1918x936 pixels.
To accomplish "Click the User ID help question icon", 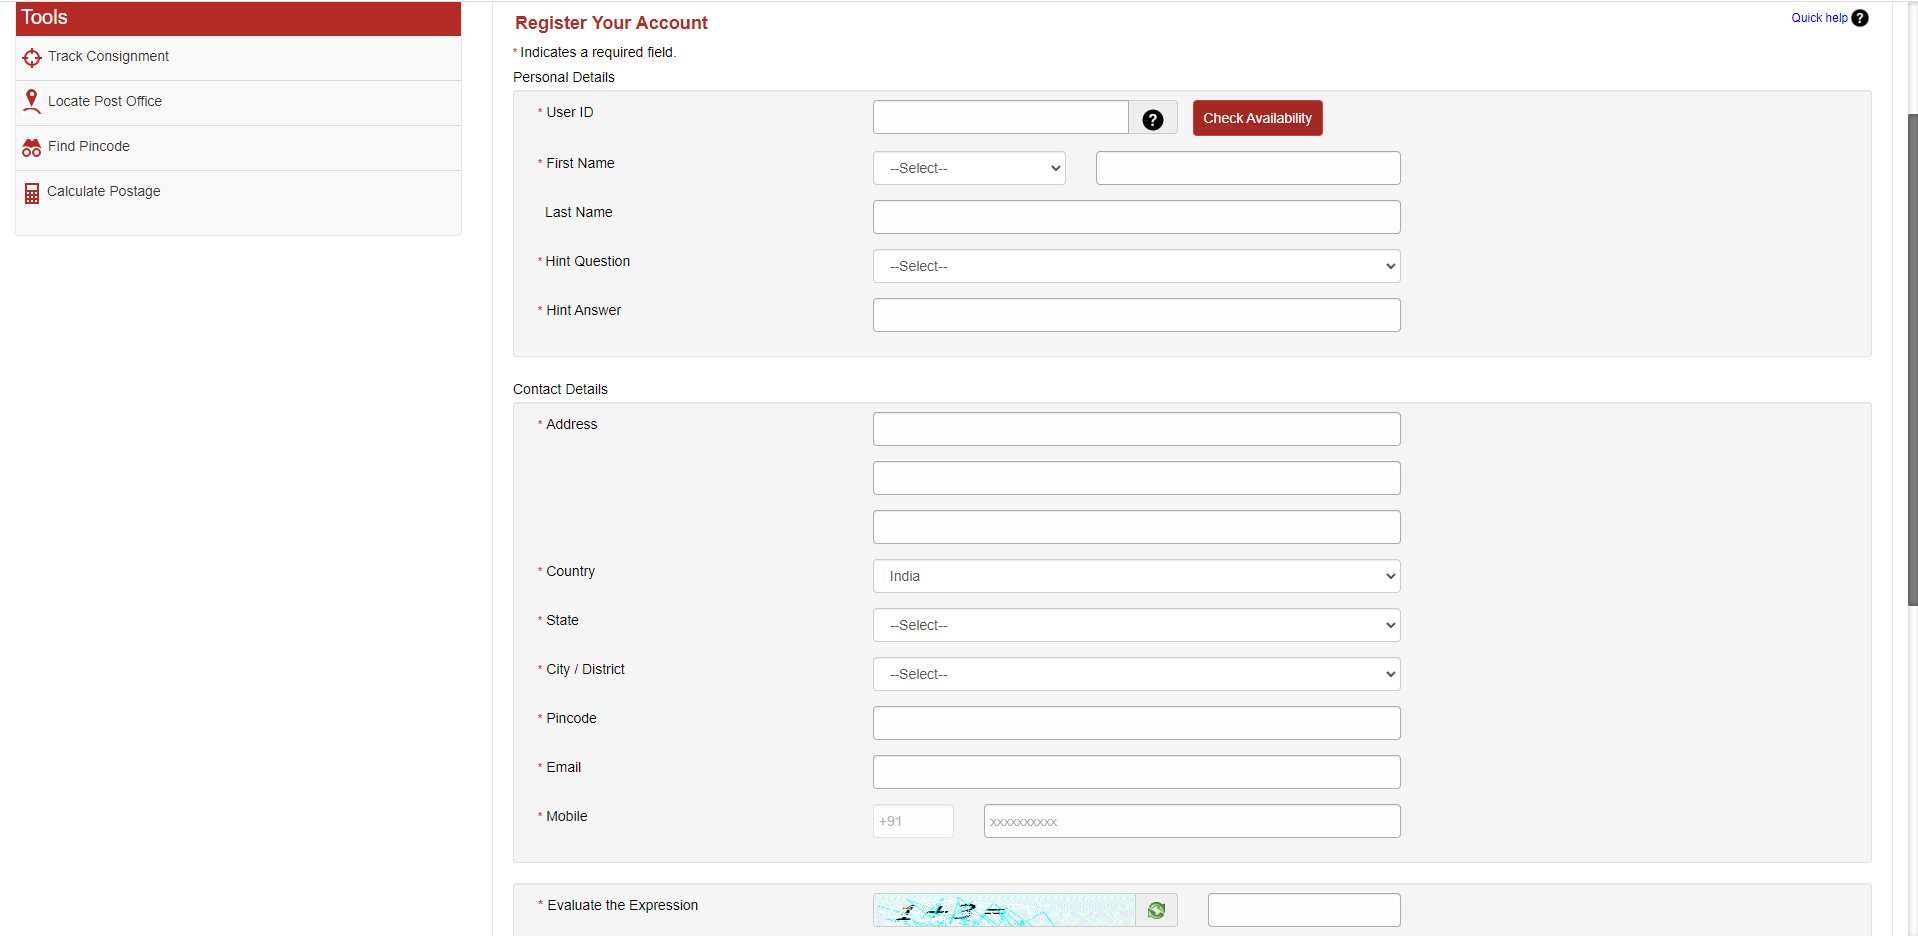I will pos(1152,120).
